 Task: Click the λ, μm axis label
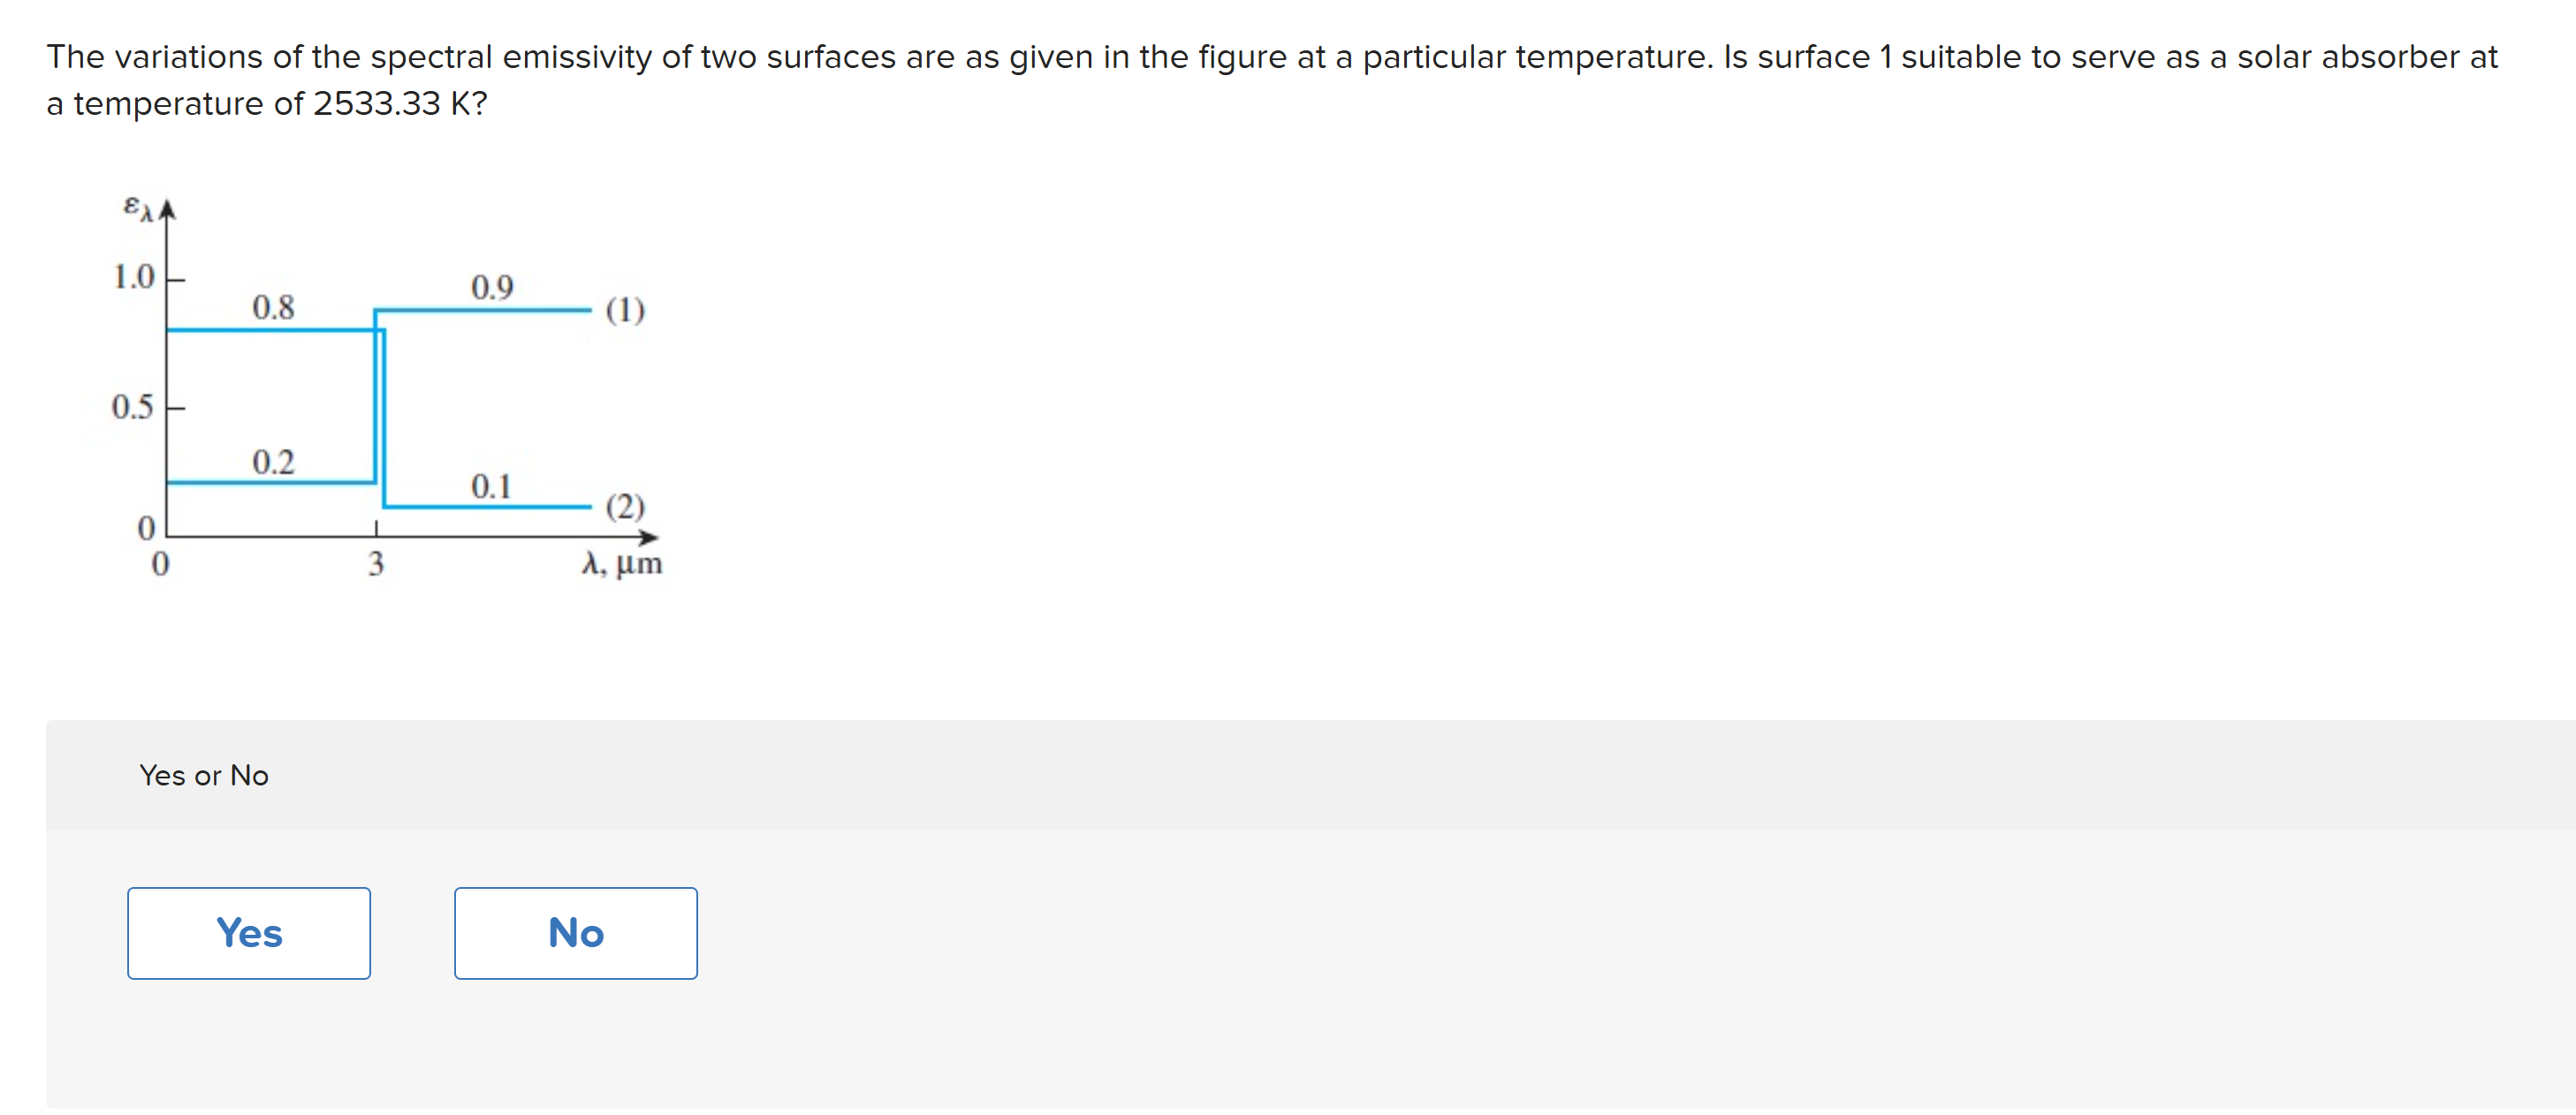(622, 565)
